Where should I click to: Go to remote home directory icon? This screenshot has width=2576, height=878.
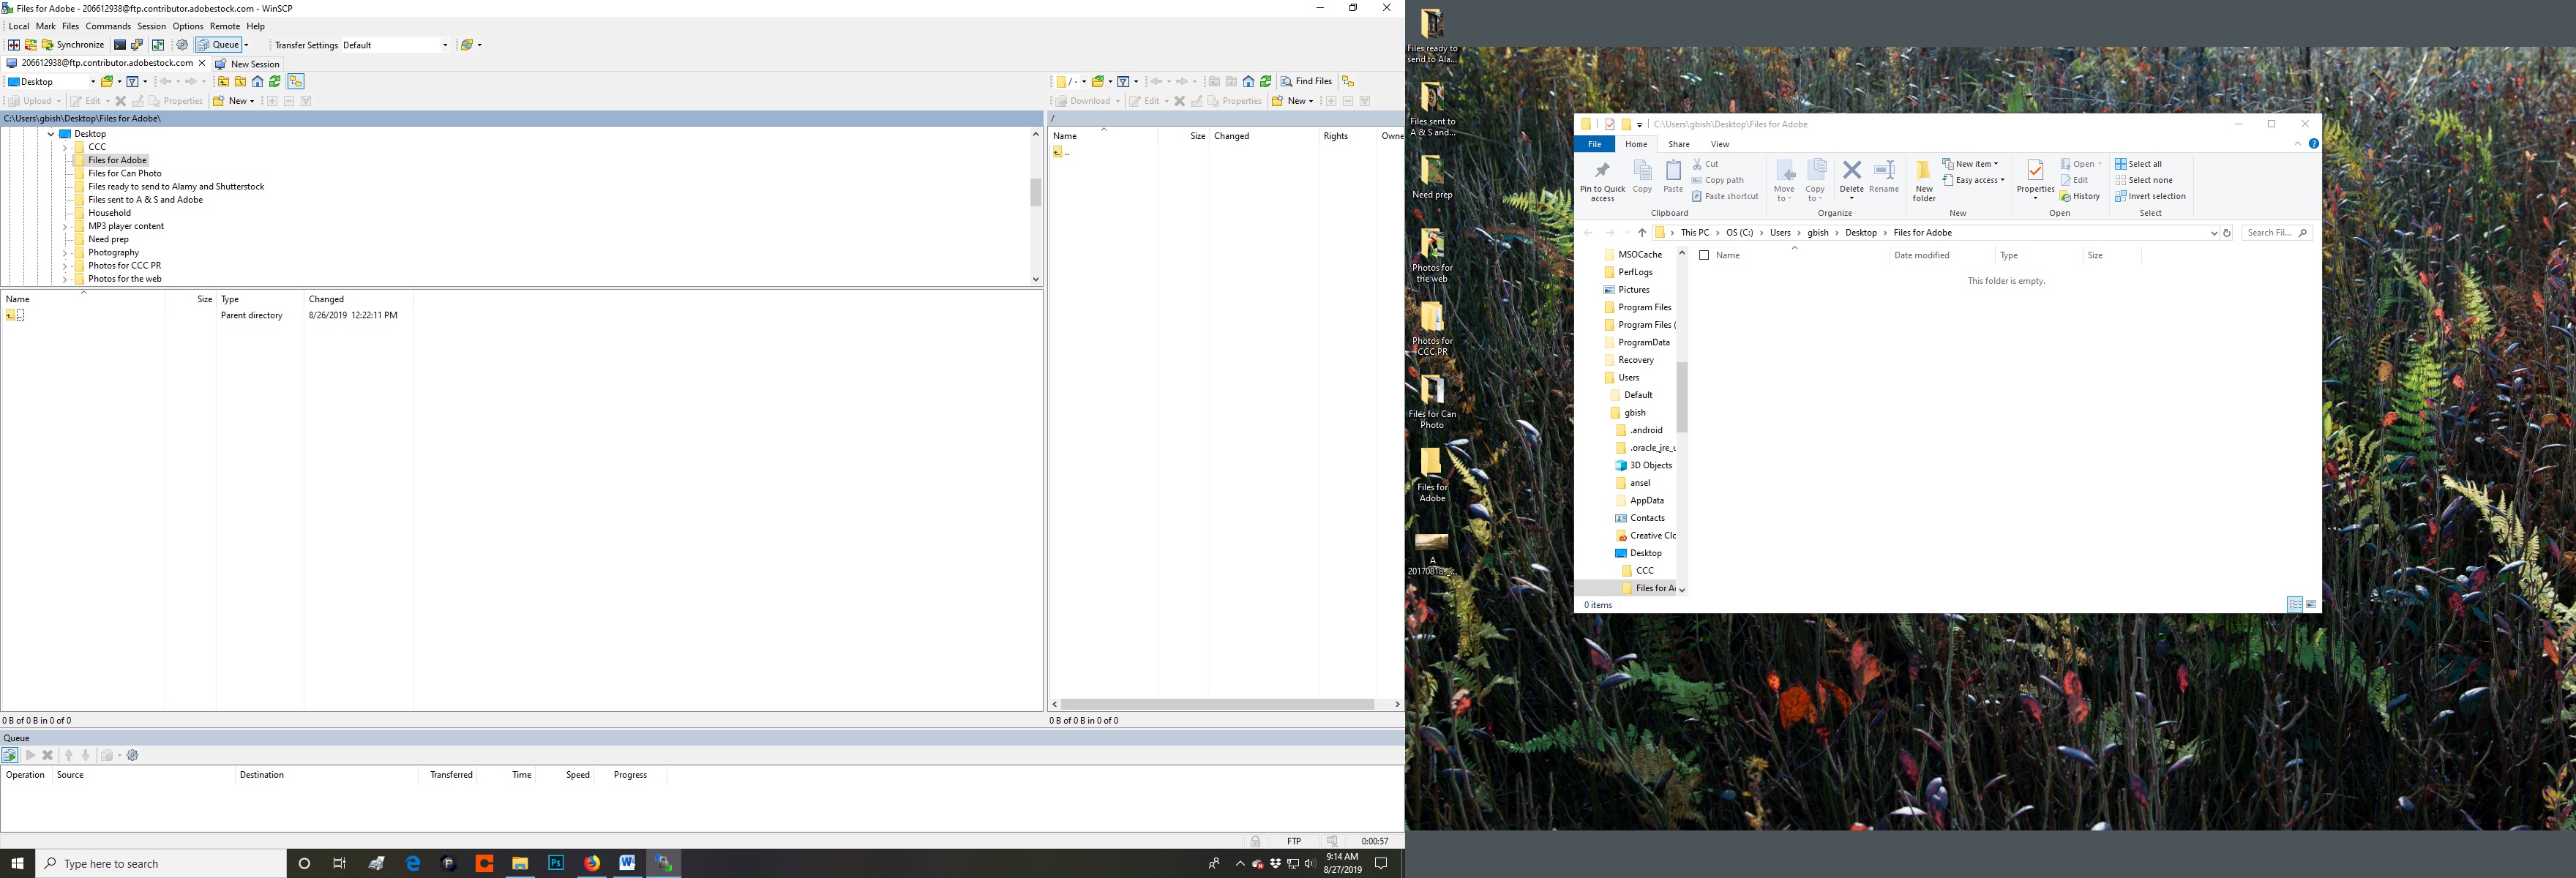(x=1249, y=82)
